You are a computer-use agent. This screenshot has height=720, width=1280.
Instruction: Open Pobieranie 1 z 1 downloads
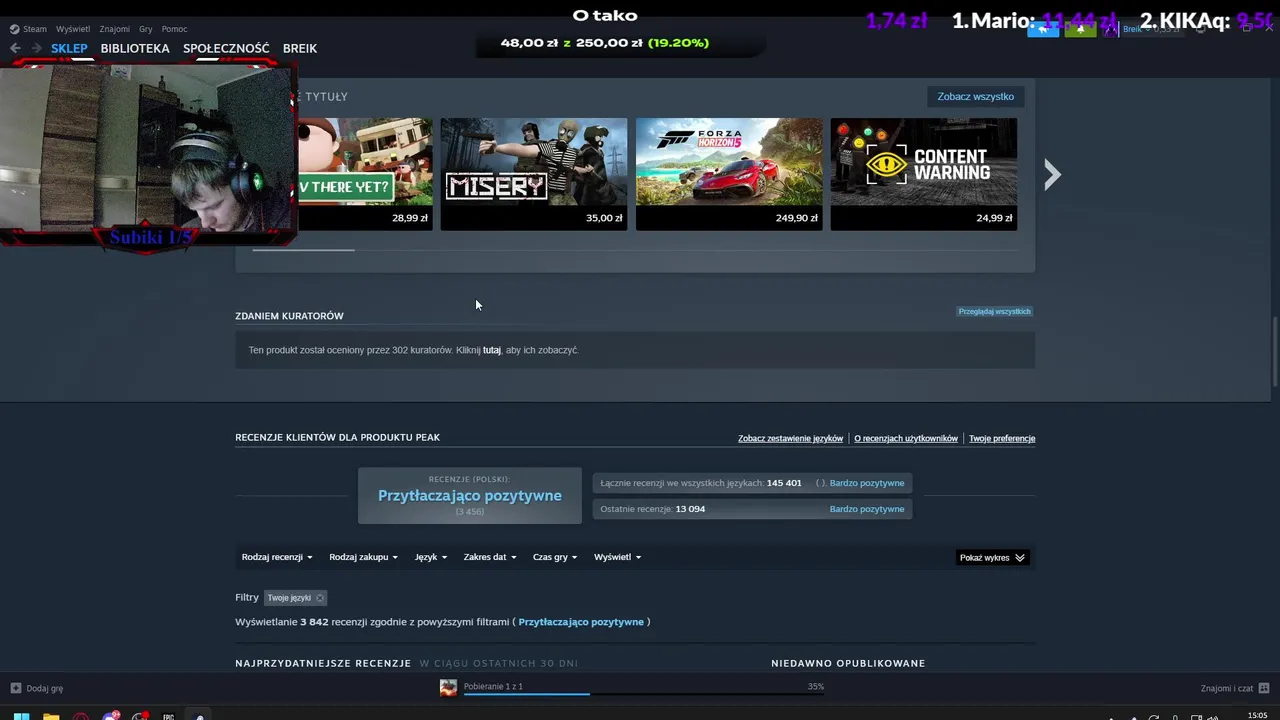493,686
